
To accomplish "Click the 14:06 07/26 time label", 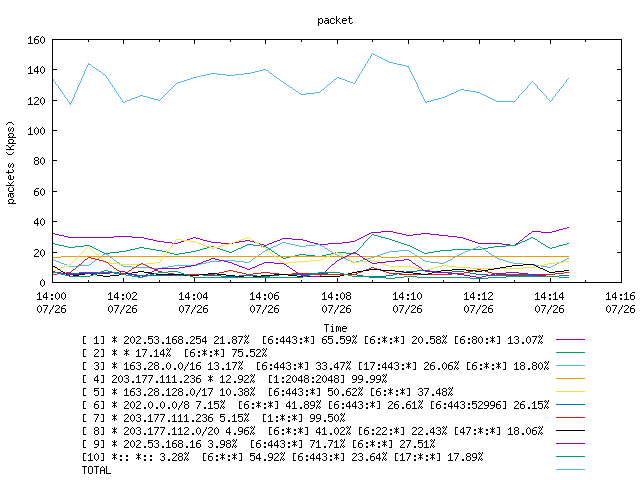I will 264,302.
